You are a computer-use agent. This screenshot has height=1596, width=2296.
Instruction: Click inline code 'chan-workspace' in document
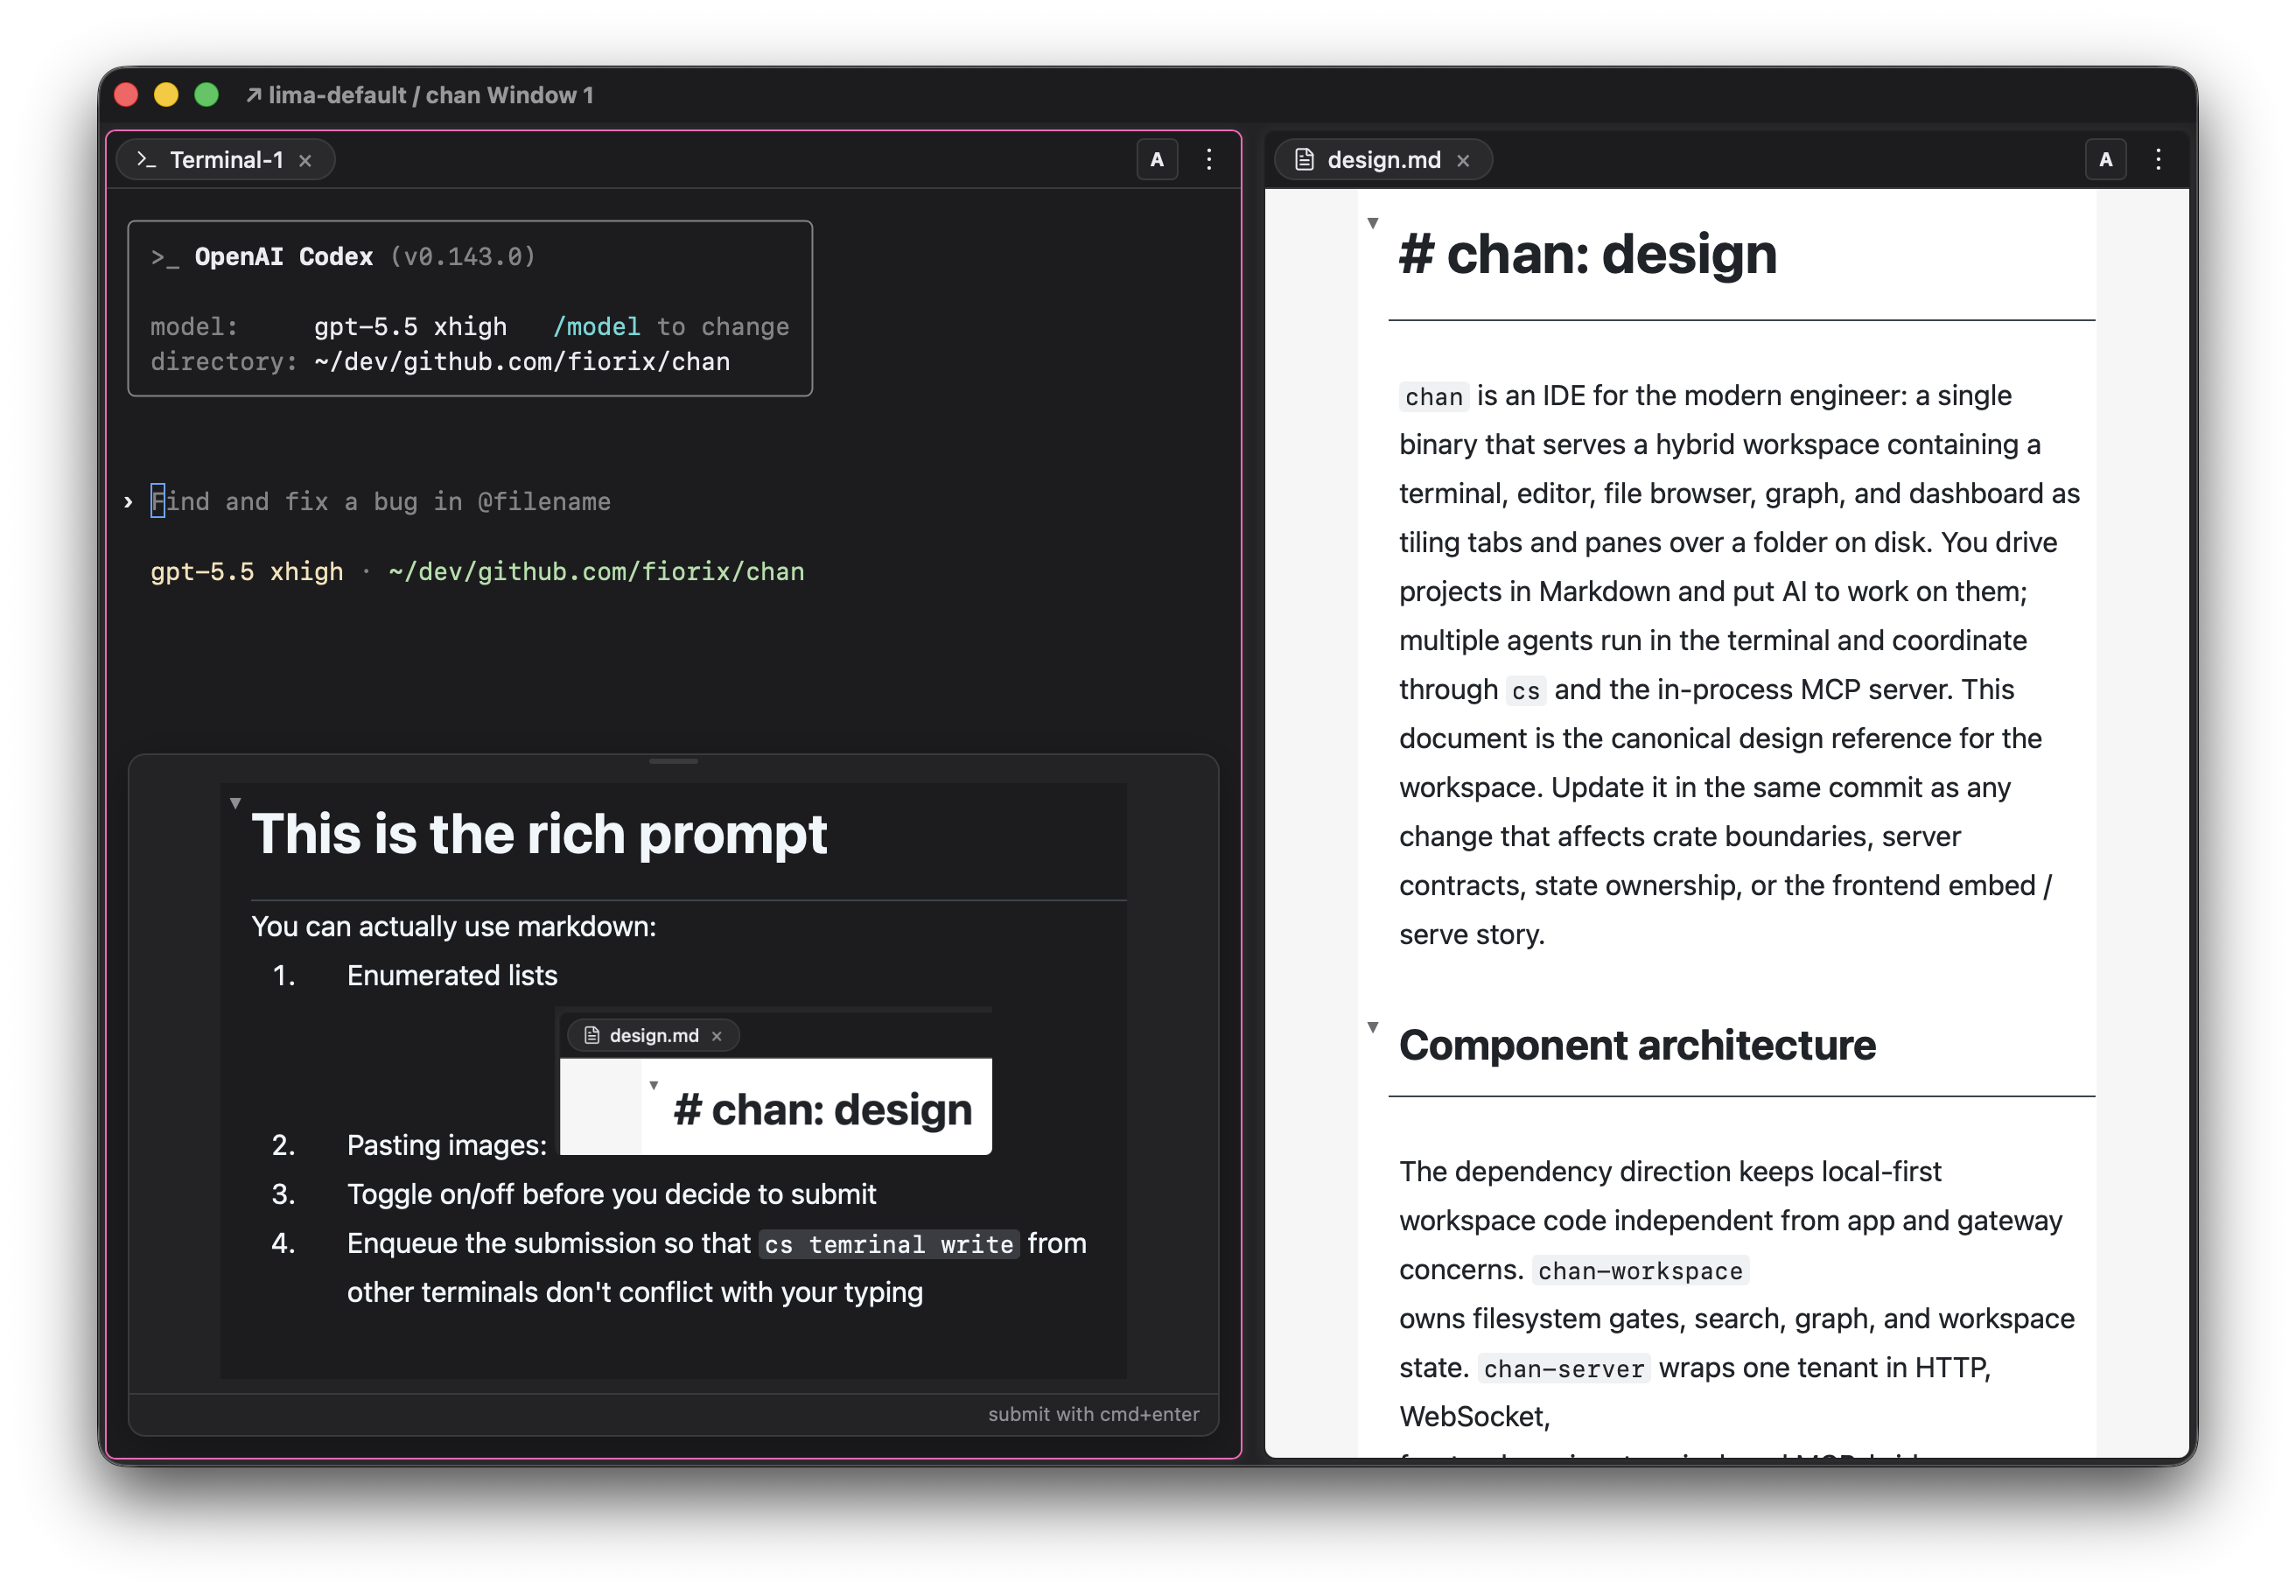tap(1640, 1271)
